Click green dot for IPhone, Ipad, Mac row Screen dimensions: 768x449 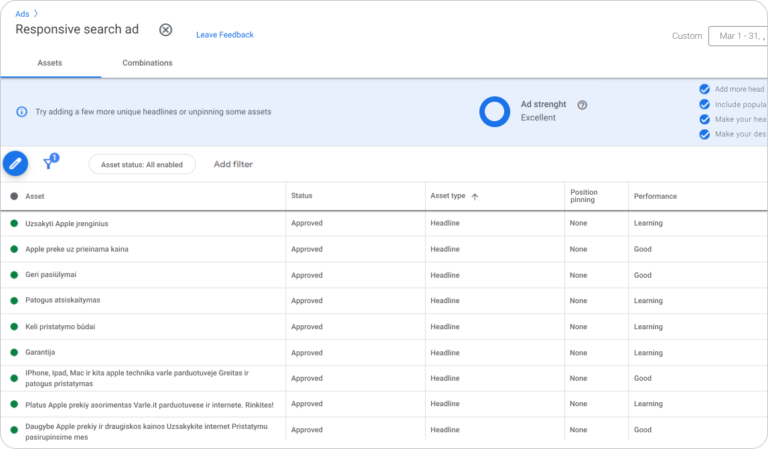coord(14,378)
